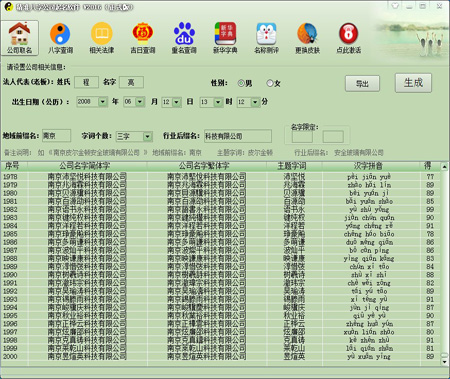Select 男 gender radio button
Screen dimensions: 450x379
coord(241,83)
